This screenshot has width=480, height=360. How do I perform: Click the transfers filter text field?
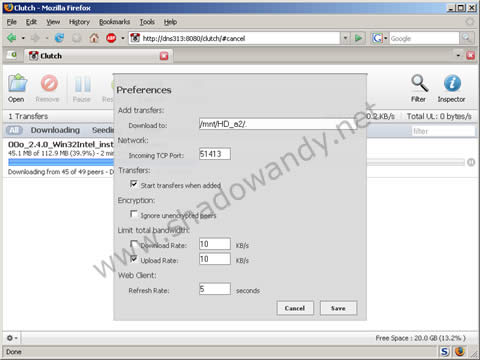[x=443, y=131]
